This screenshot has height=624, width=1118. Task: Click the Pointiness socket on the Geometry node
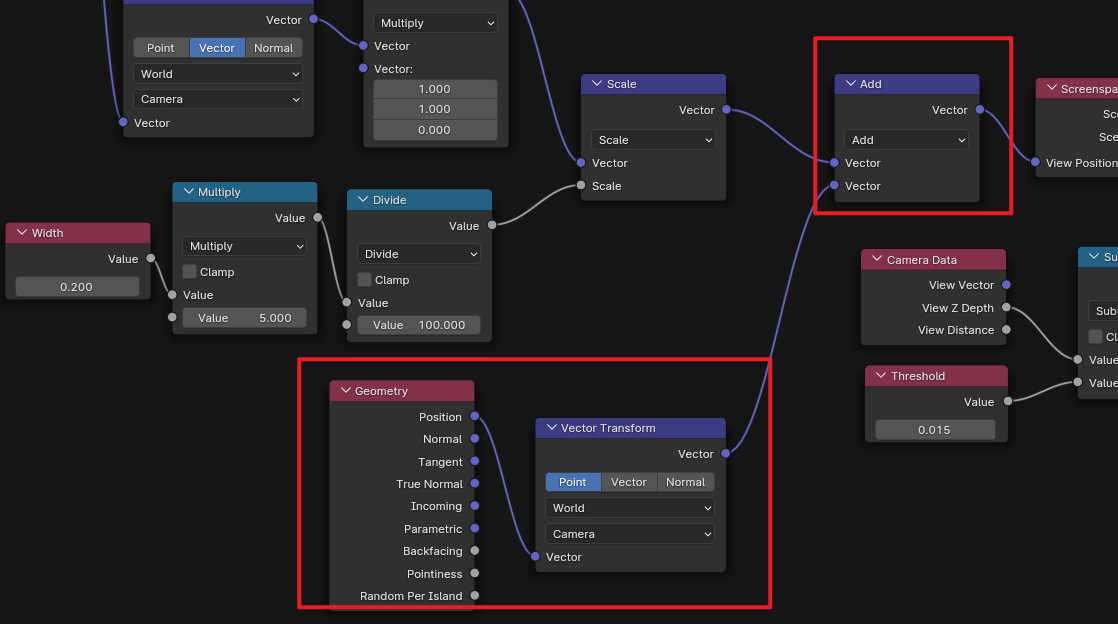click(474, 573)
